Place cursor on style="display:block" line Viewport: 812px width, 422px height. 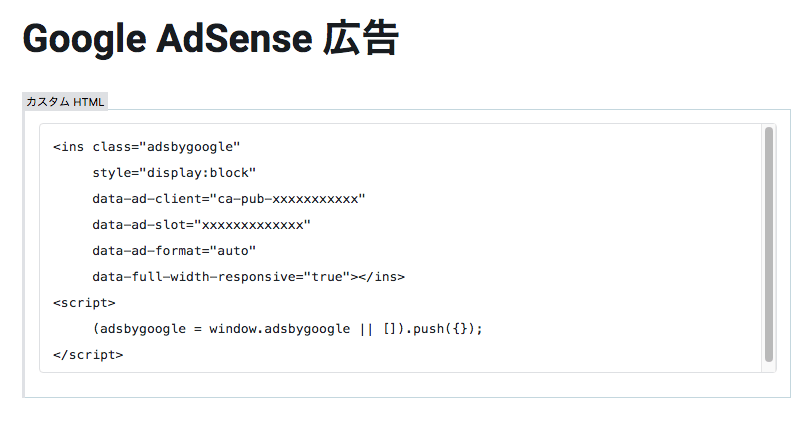click(x=174, y=173)
